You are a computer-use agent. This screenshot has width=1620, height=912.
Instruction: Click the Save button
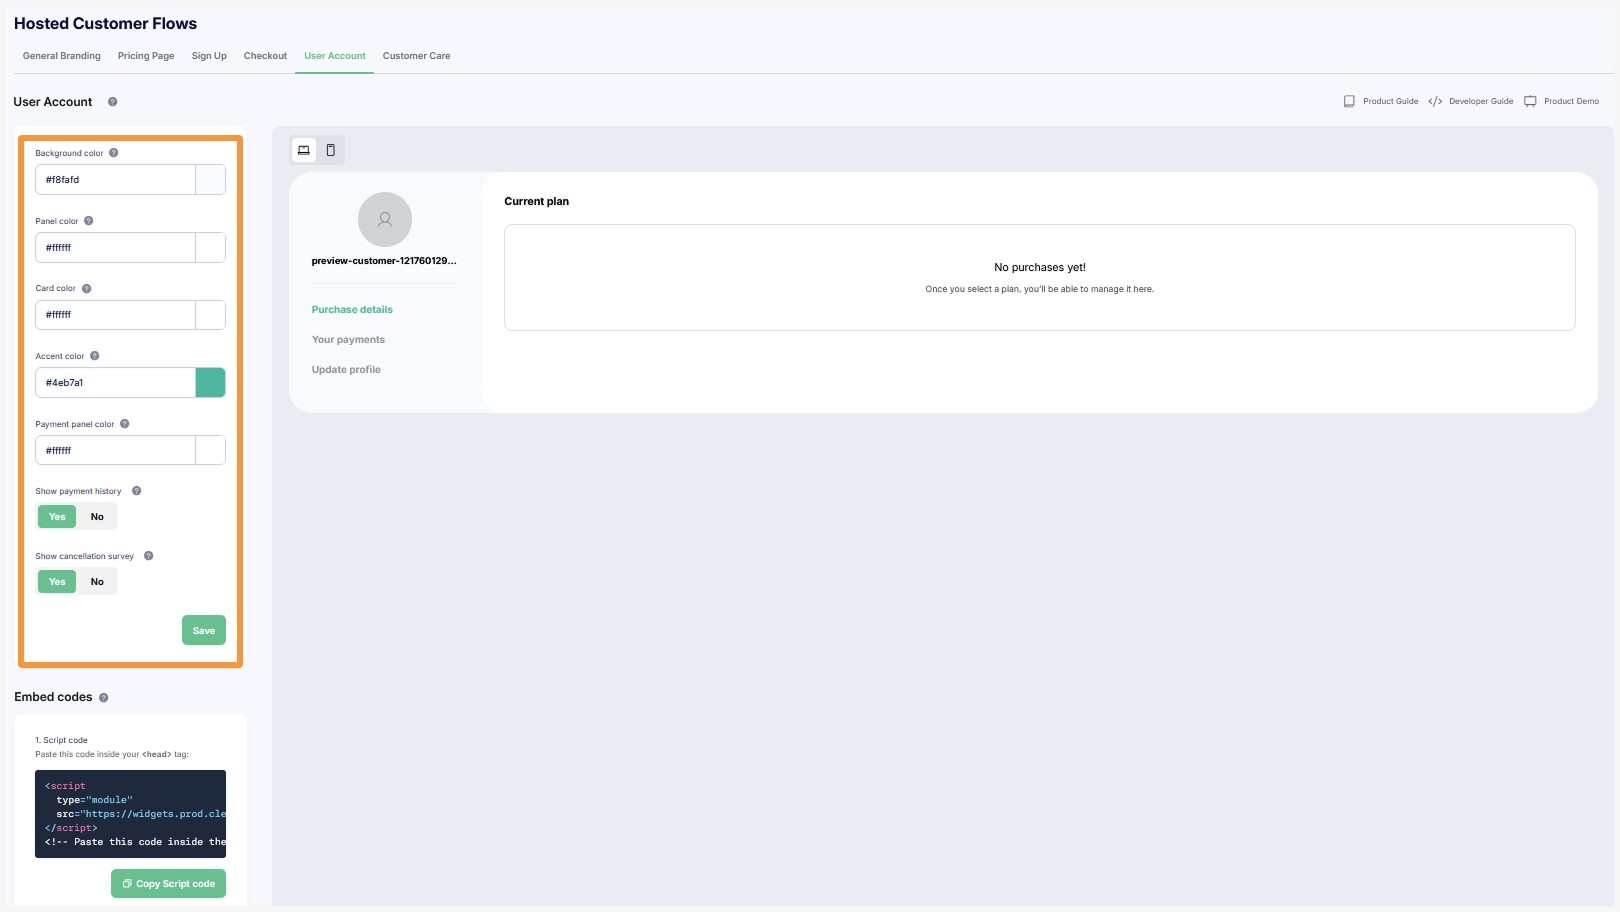[x=204, y=630]
